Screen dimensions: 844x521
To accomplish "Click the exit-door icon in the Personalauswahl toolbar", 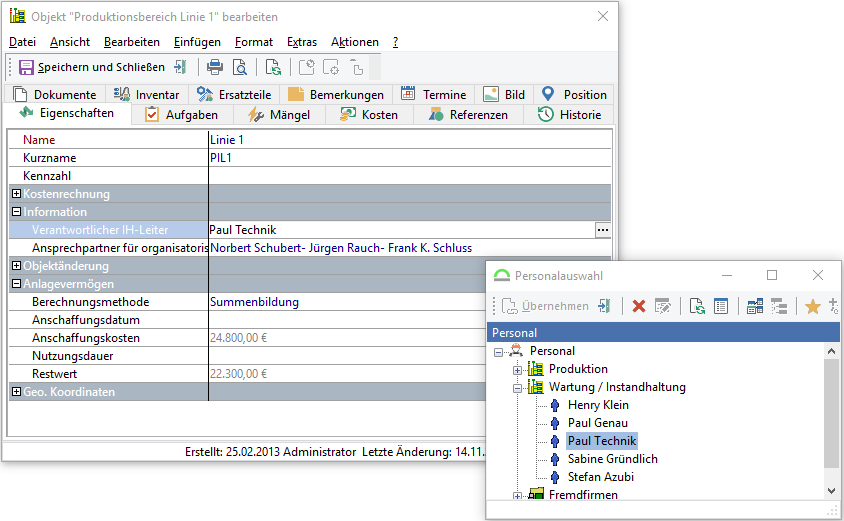I will point(604,306).
